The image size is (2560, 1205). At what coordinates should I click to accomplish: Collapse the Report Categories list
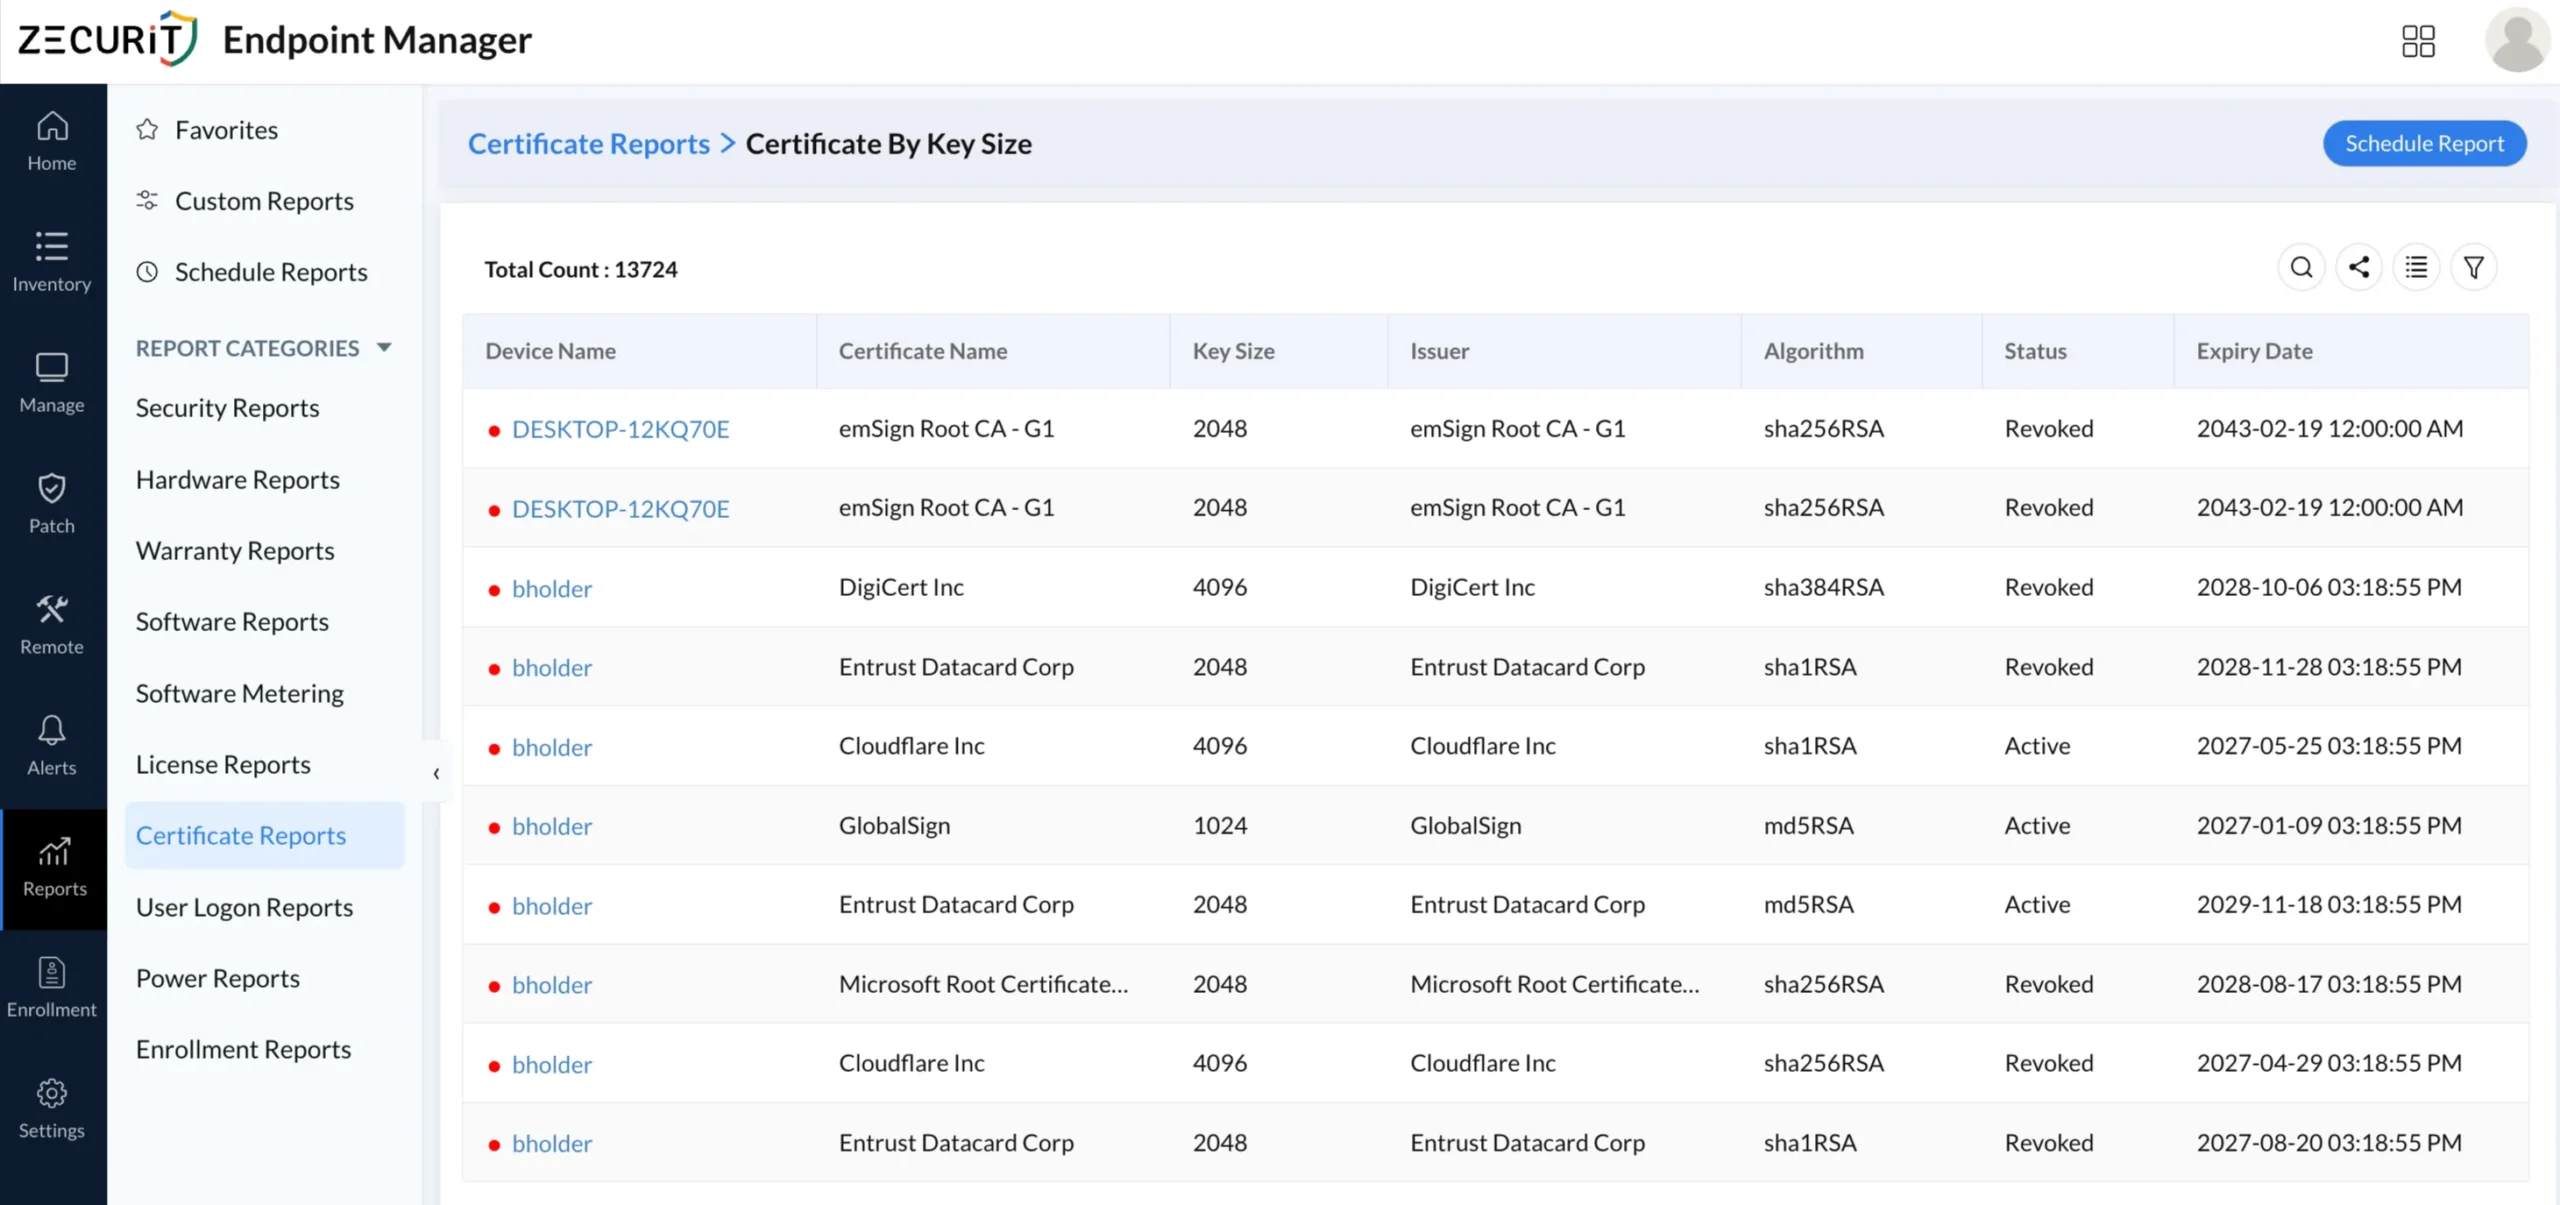click(x=384, y=348)
